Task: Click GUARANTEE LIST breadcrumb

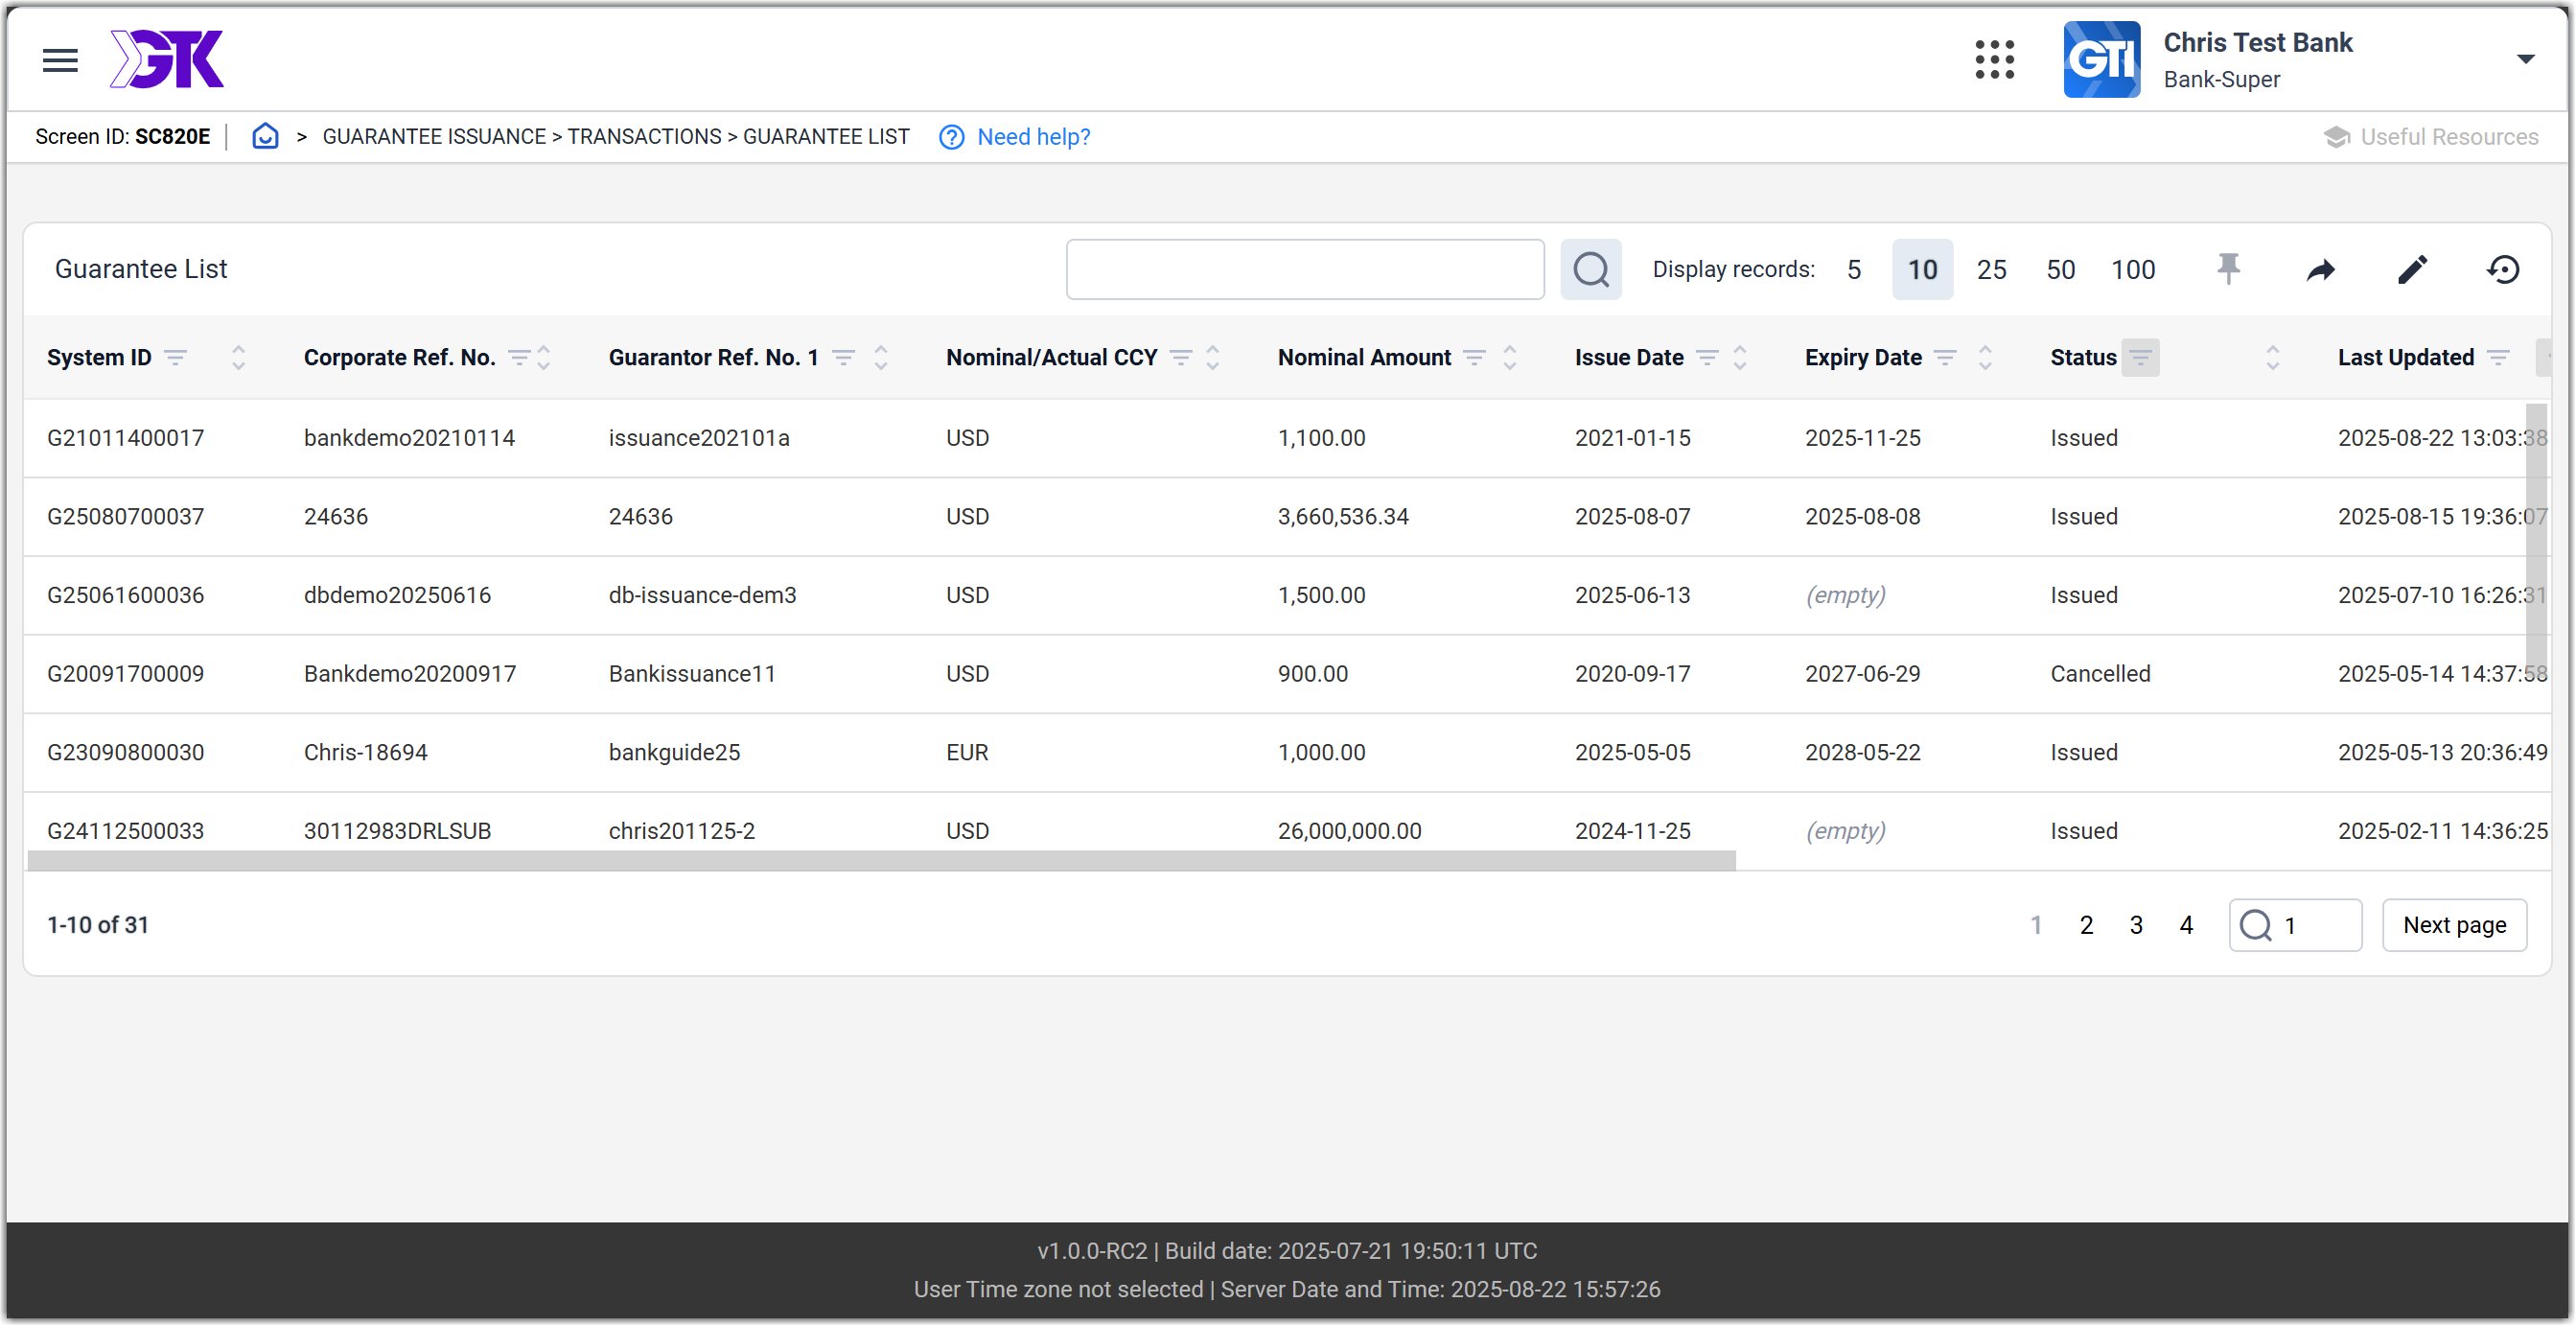Action: point(826,137)
